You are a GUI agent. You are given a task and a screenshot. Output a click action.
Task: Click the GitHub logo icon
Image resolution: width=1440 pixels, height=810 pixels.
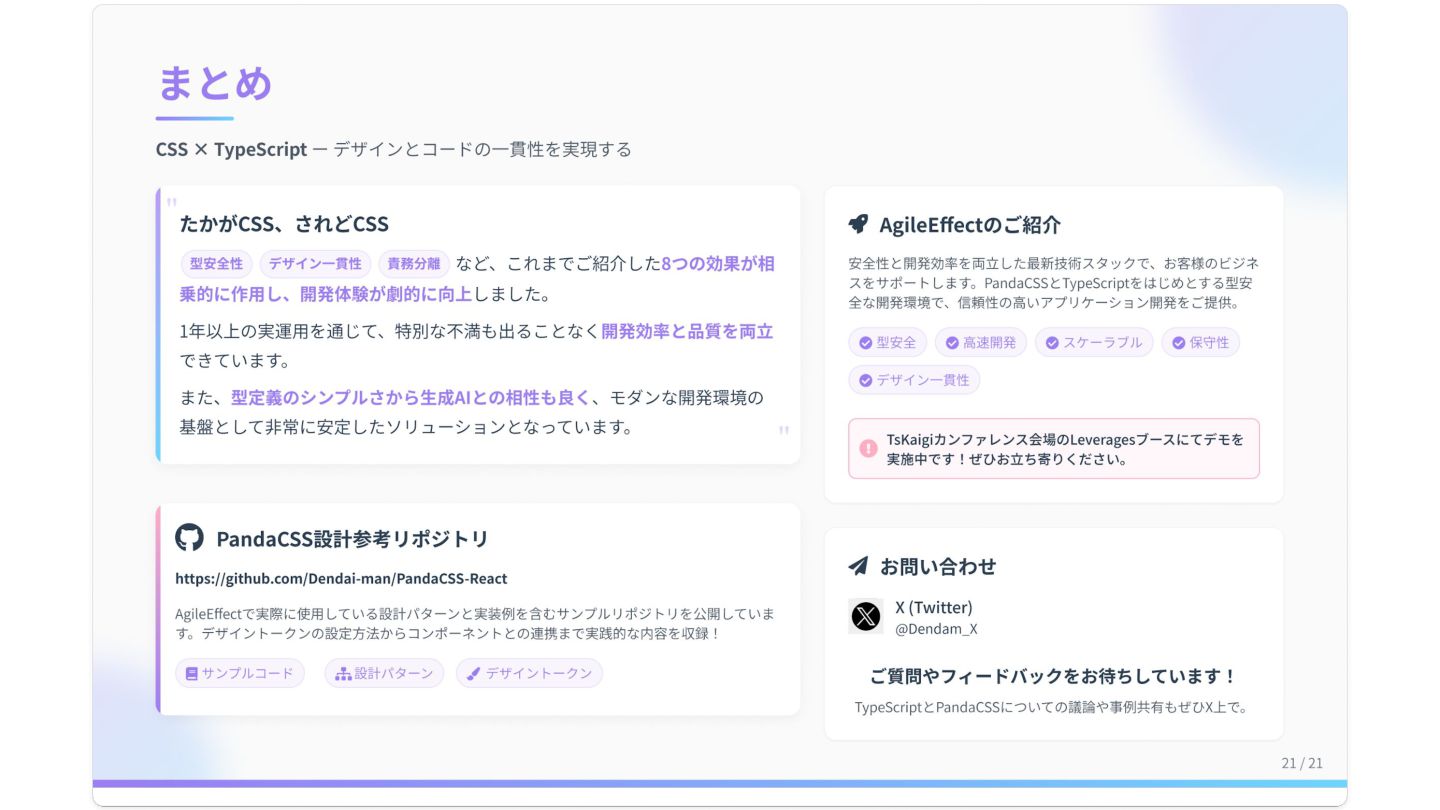tap(189, 537)
